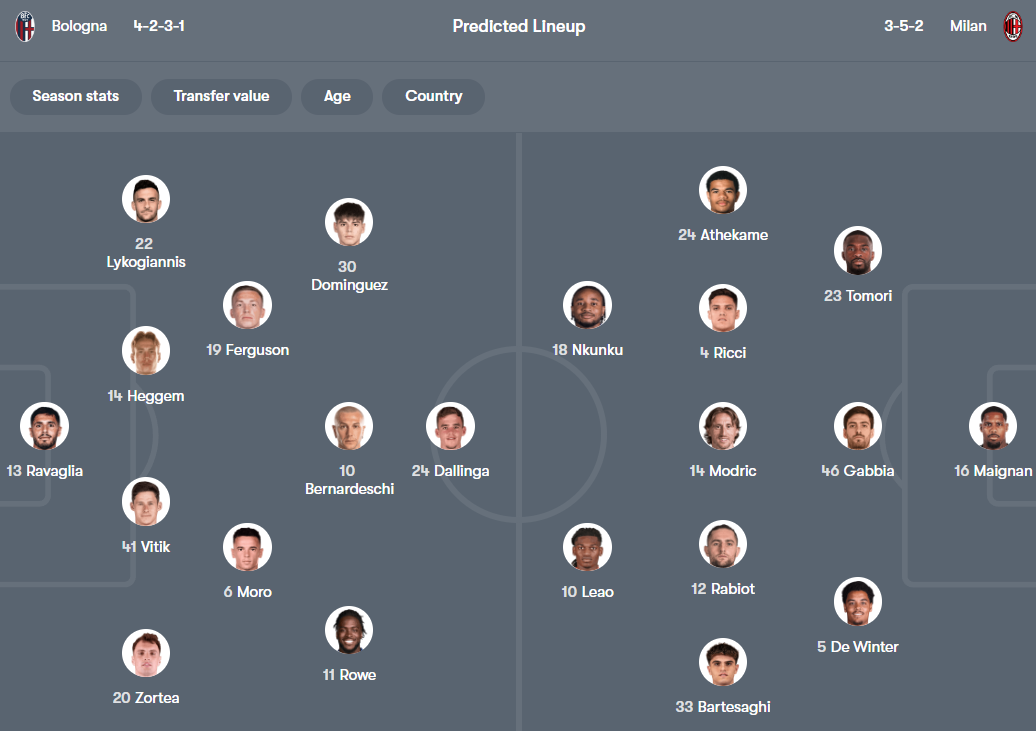Open the Milan team name link
The width and height of the screenshot is (1036, 731).
tap(968, 26)
